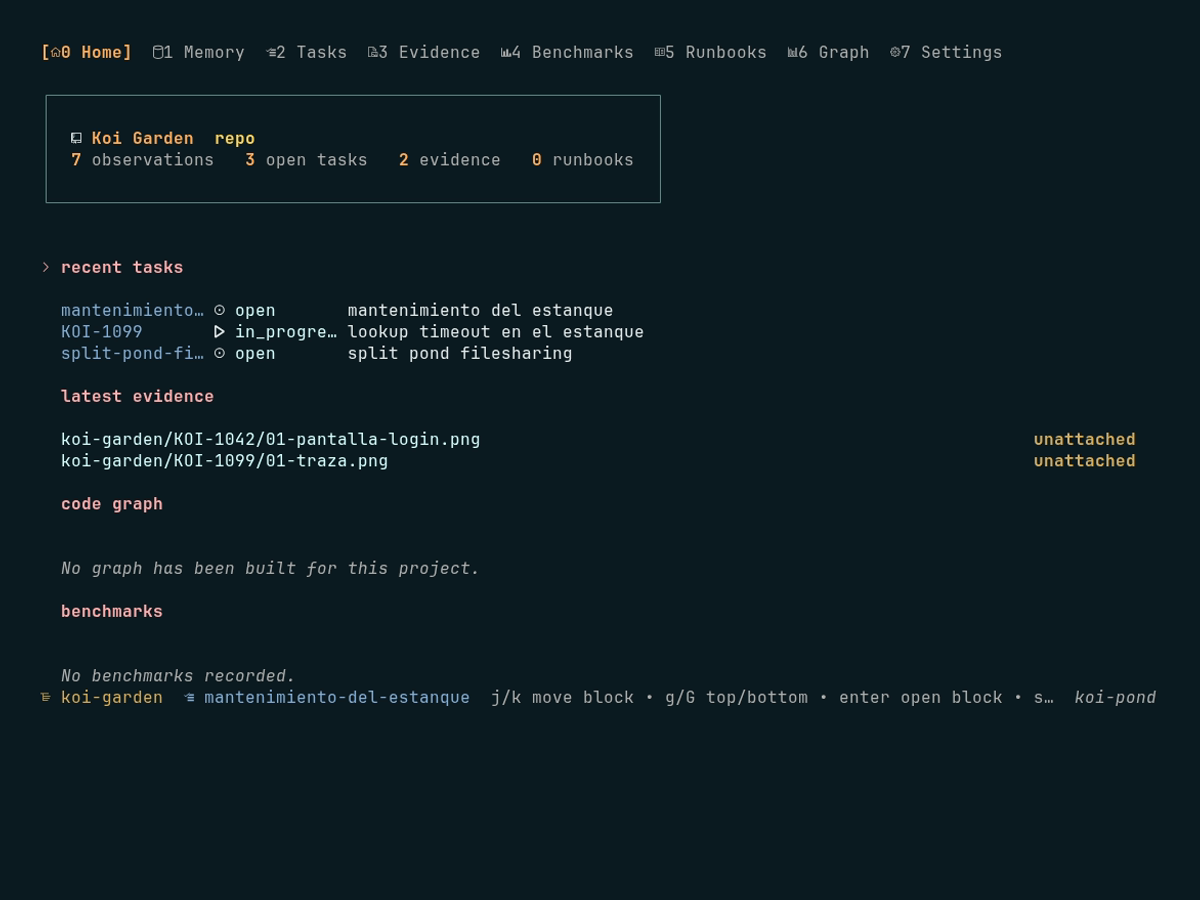Image resolution: width=1200 pixels, height=900 pixels.
Task: Click 'No benchmarks recorded.' message
Action: [178, 676]
